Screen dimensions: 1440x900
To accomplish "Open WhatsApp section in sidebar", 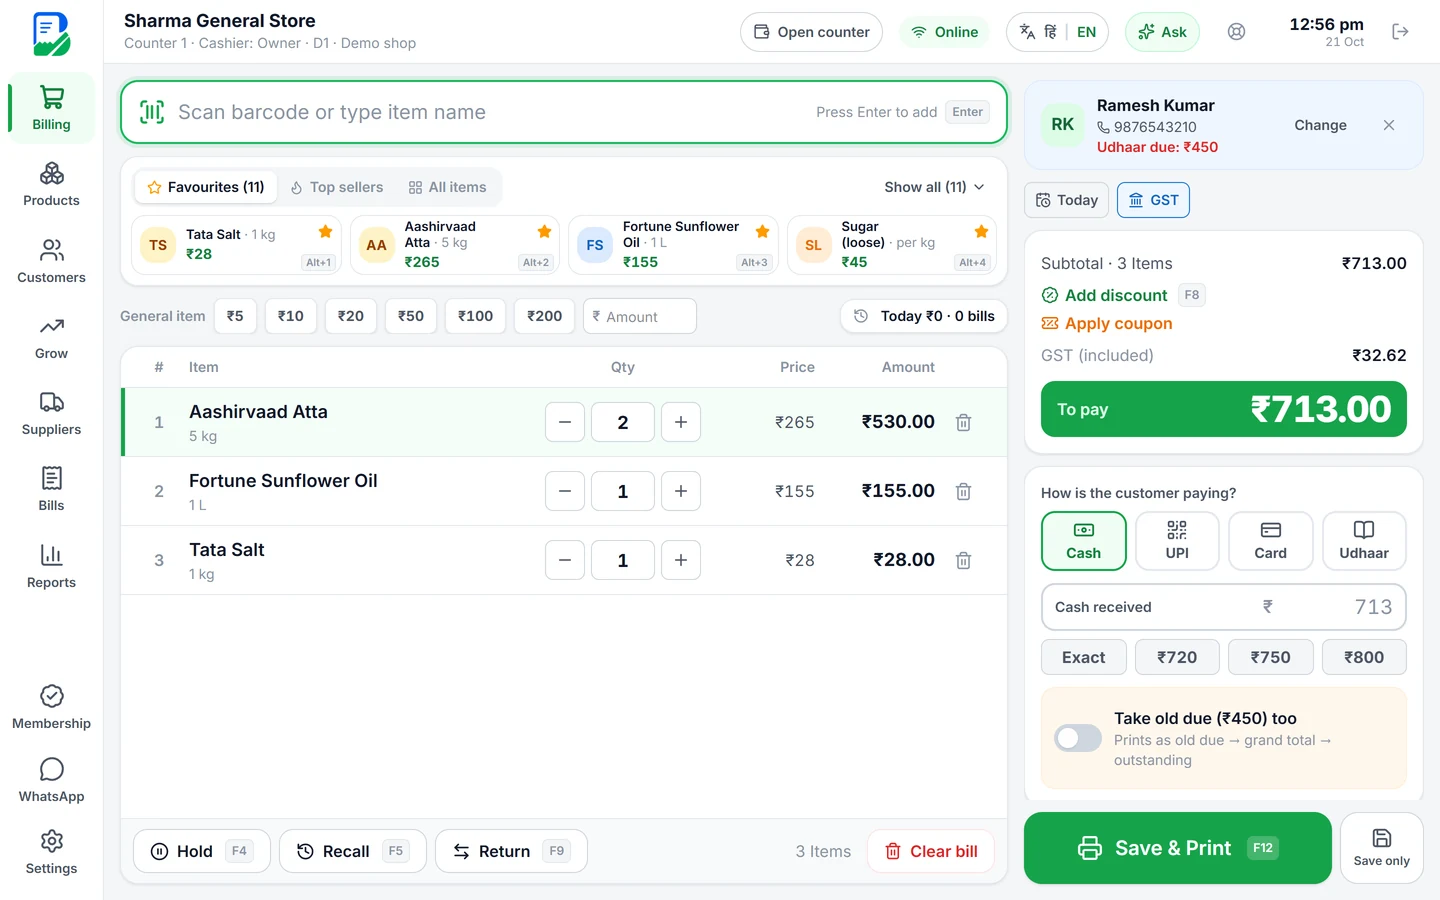I will point(51,780).
